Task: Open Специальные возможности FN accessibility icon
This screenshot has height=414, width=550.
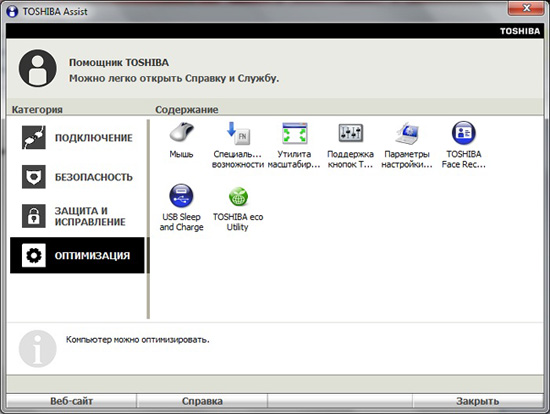Action: 238,133
